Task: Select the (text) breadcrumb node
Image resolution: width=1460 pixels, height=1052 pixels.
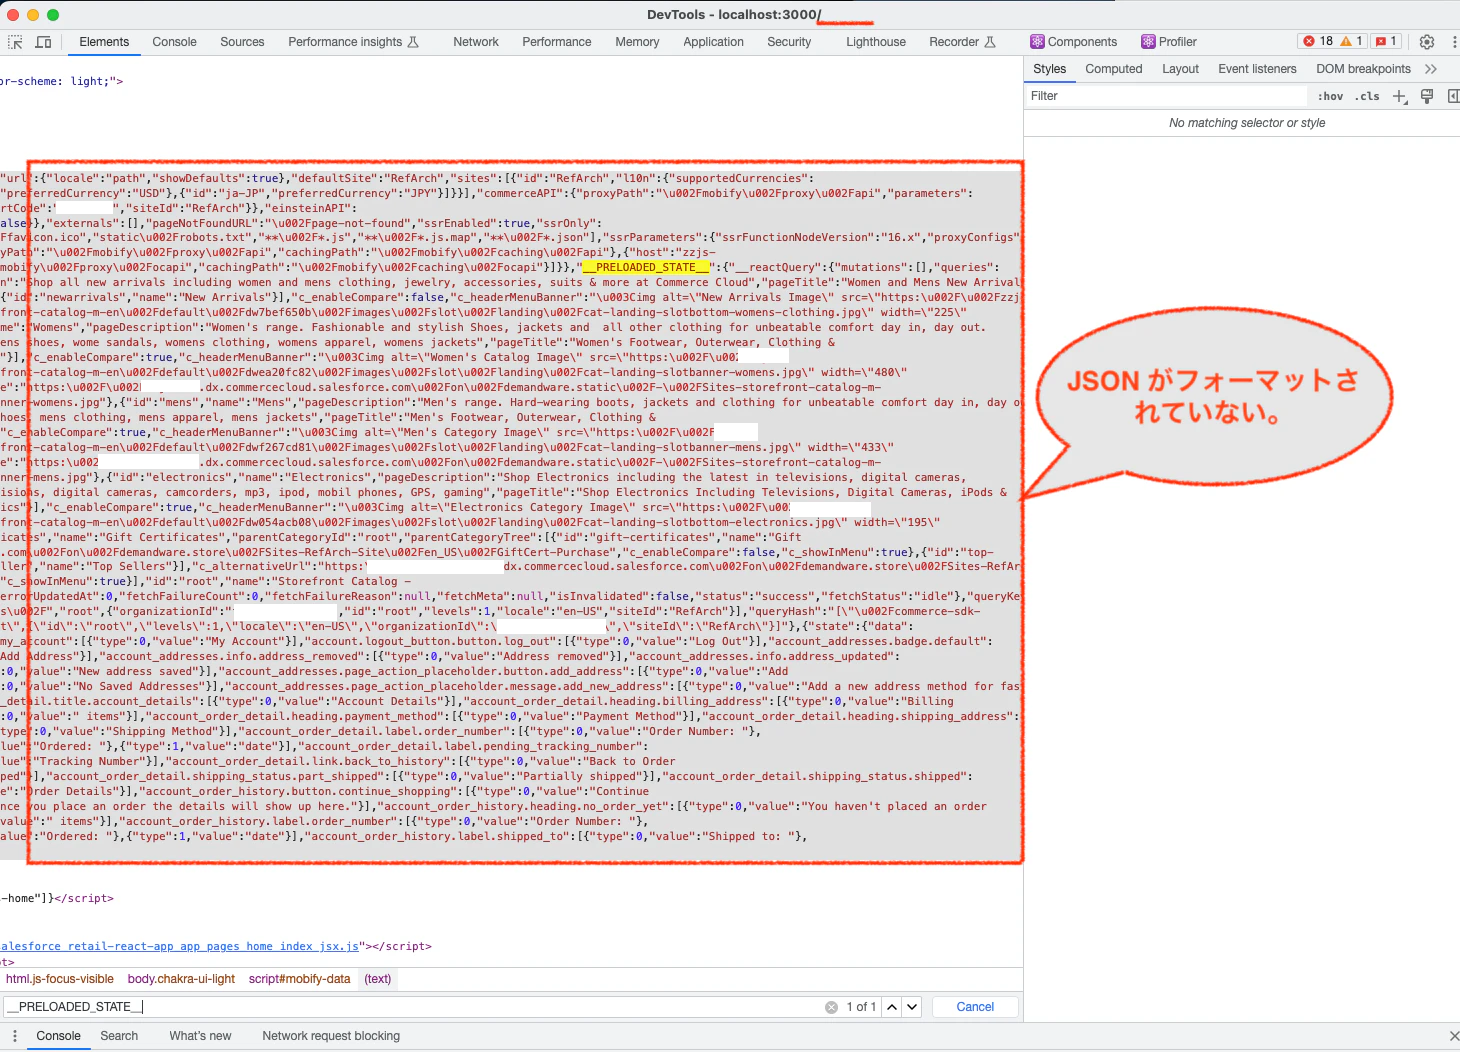Action: coord(378,979)
